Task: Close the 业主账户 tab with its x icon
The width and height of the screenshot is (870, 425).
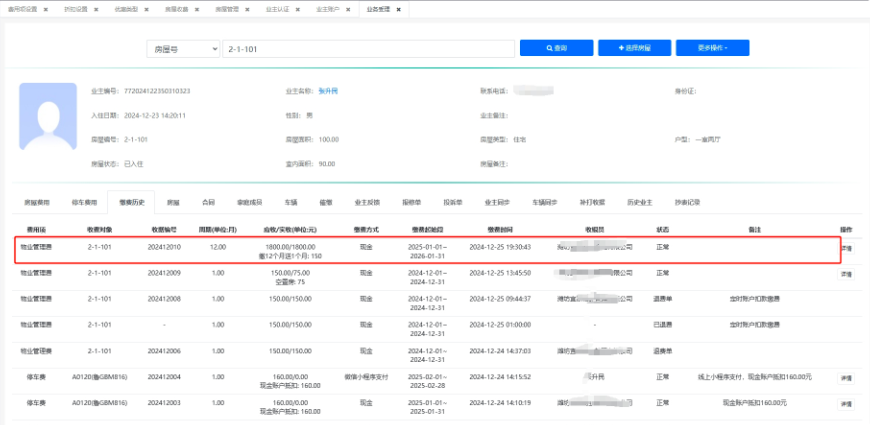Action: coord(346,8)
